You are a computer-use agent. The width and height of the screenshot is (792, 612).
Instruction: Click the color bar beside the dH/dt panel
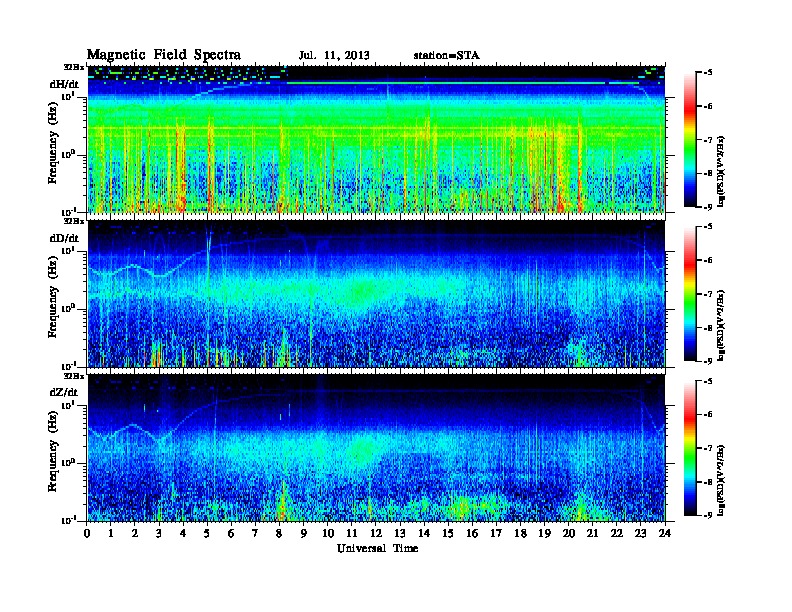click(x=690, y=140)
